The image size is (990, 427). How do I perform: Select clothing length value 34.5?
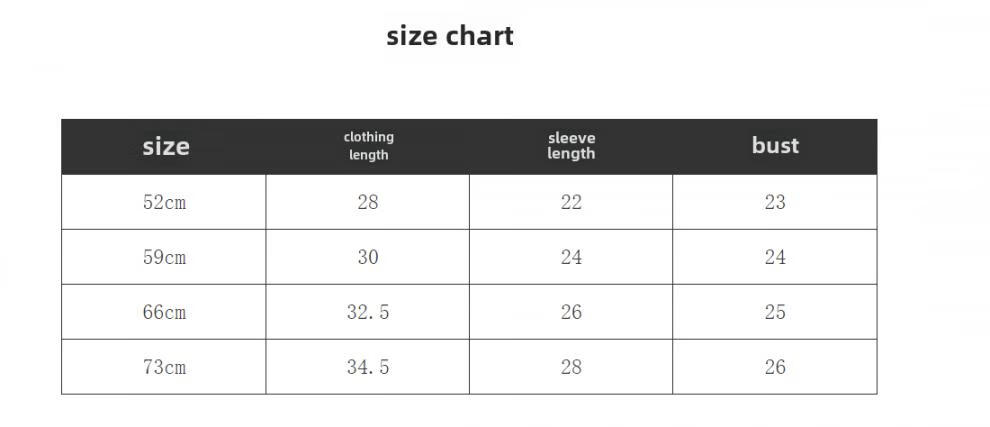[x=368, y=367]
